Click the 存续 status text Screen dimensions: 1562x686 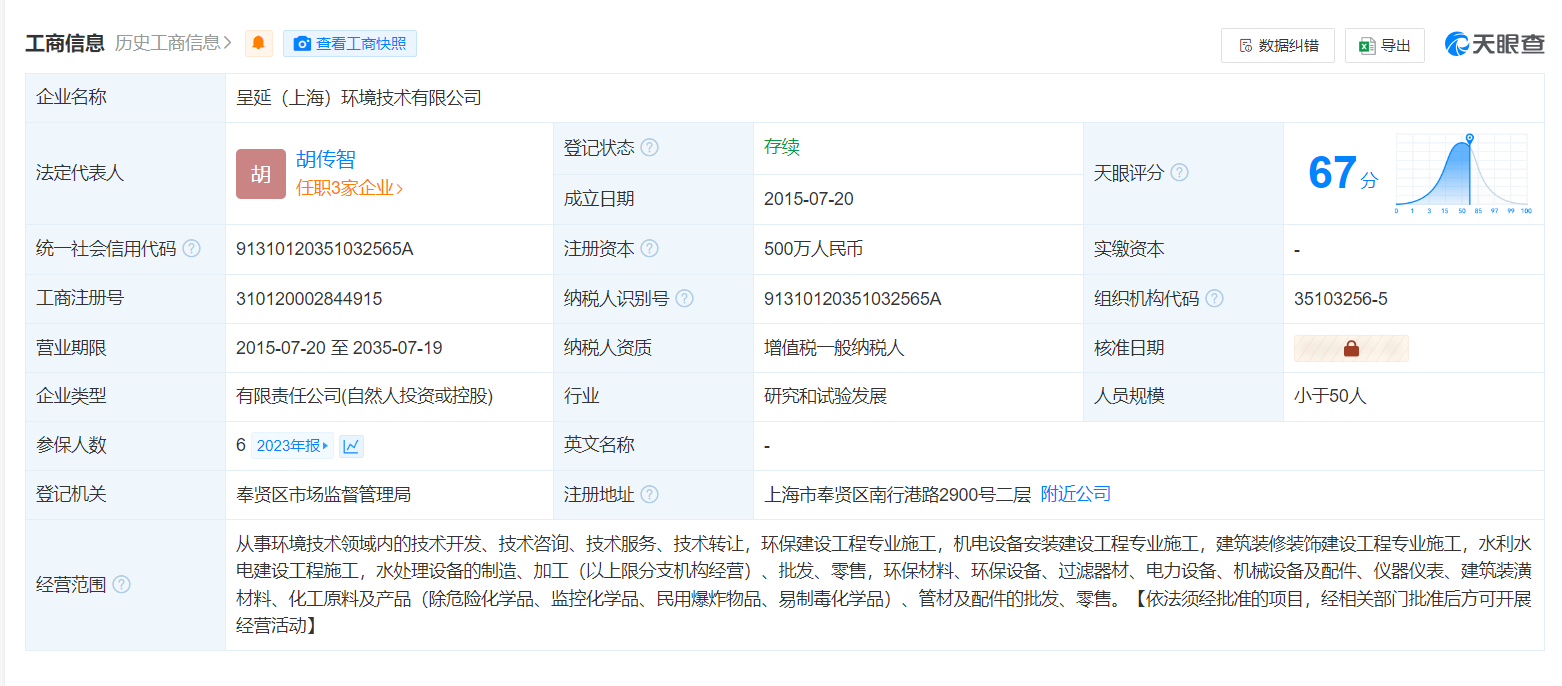tap(782, 147)
